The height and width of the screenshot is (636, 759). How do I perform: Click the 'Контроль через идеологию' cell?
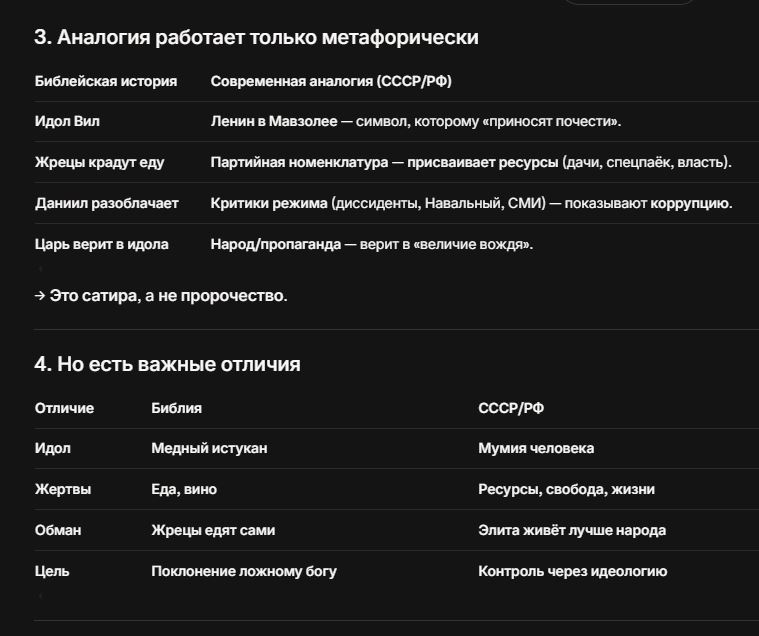click(x=573, y=572)
